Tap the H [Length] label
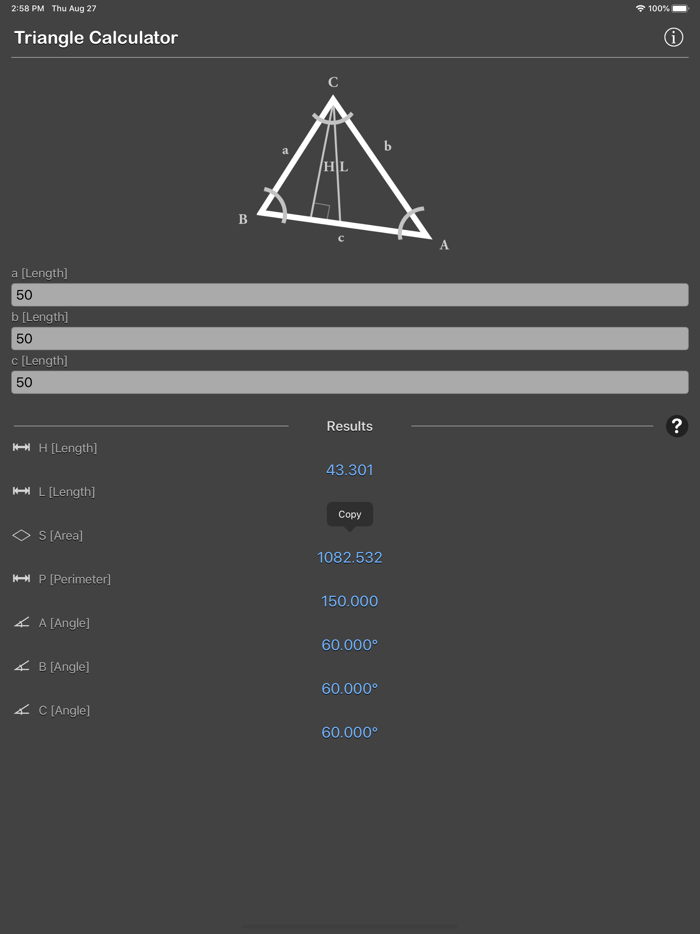 click(x=67, y=448)
